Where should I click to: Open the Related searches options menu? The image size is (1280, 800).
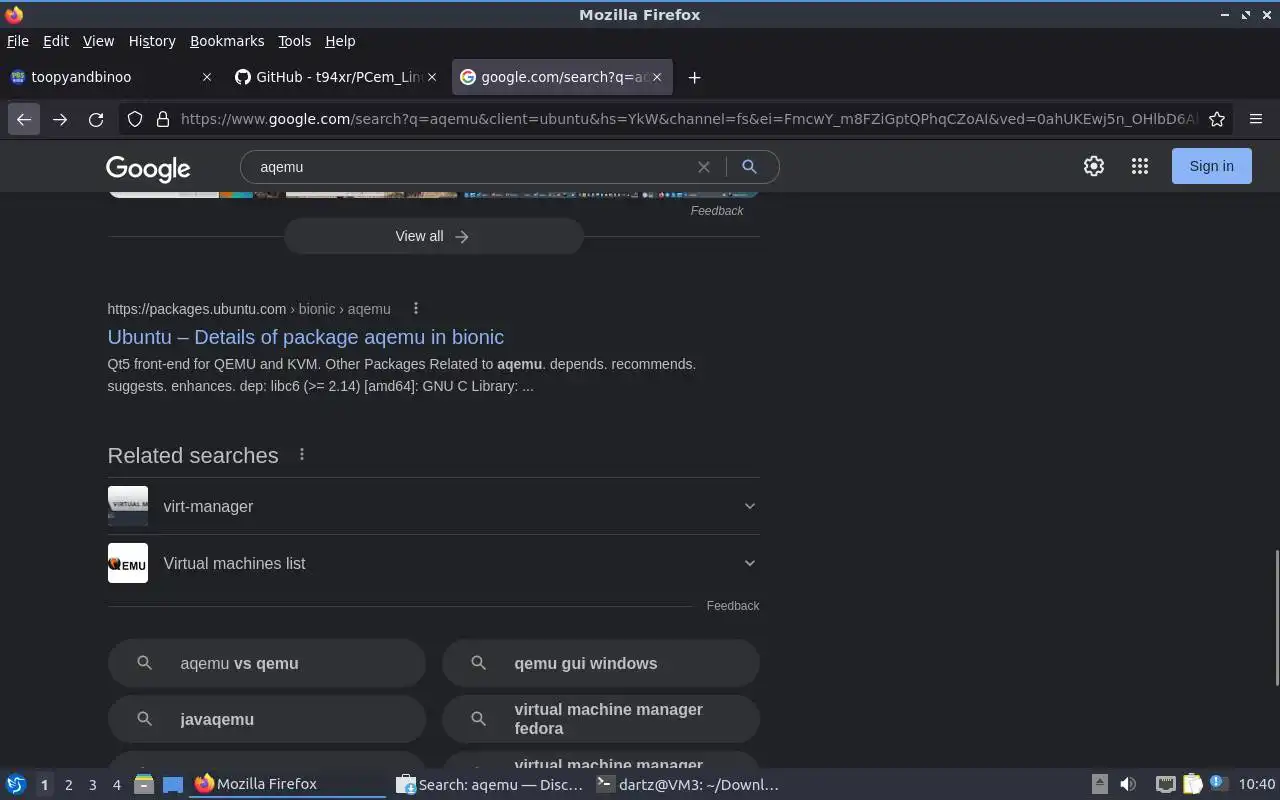(302, 454)
